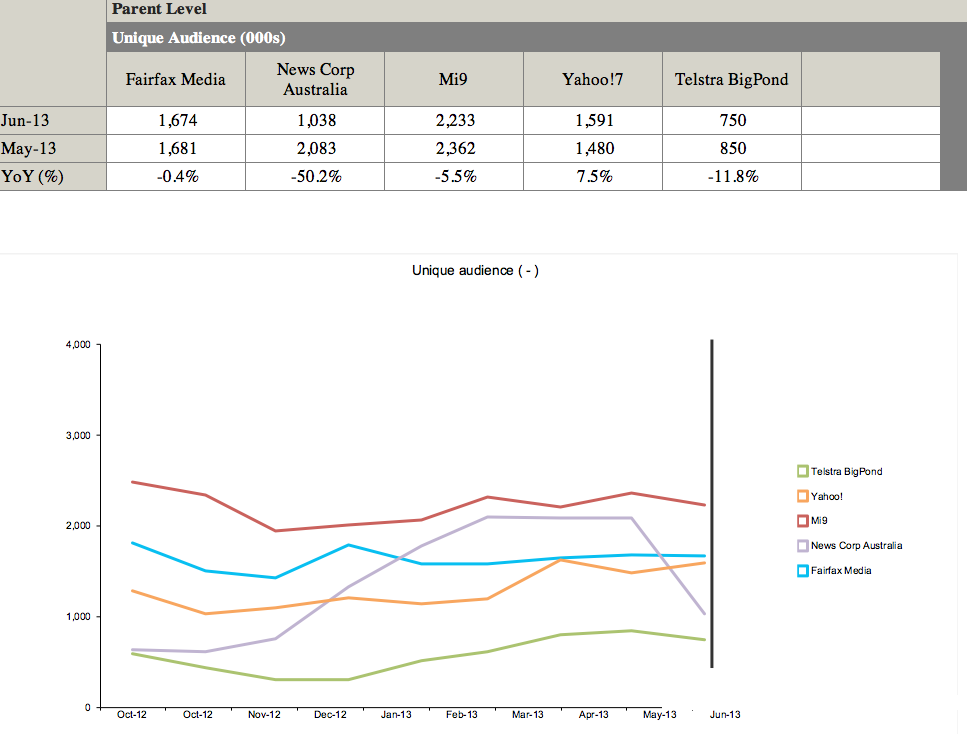Image resolution: width=967 pixels, height=734 pixels.
Task: Click the 0 y-axis label
Action: (x=88, y=707)
